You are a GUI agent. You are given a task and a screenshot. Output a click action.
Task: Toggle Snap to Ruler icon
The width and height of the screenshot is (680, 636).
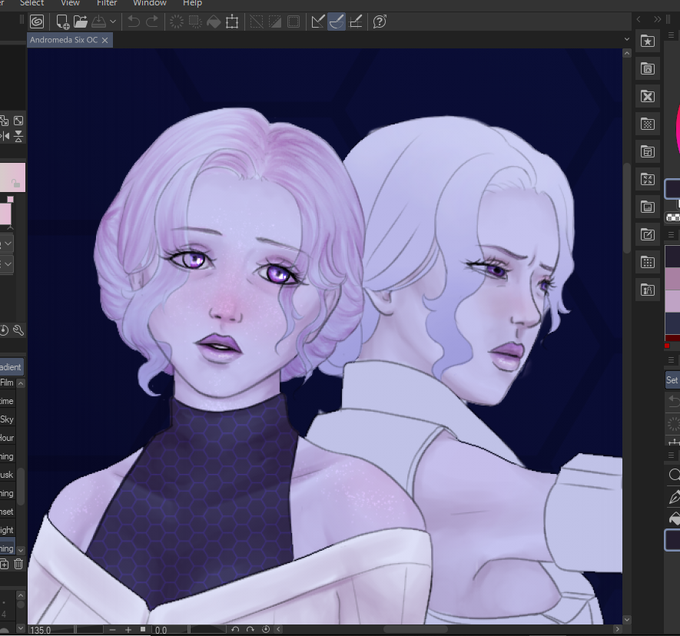(318, 21)
